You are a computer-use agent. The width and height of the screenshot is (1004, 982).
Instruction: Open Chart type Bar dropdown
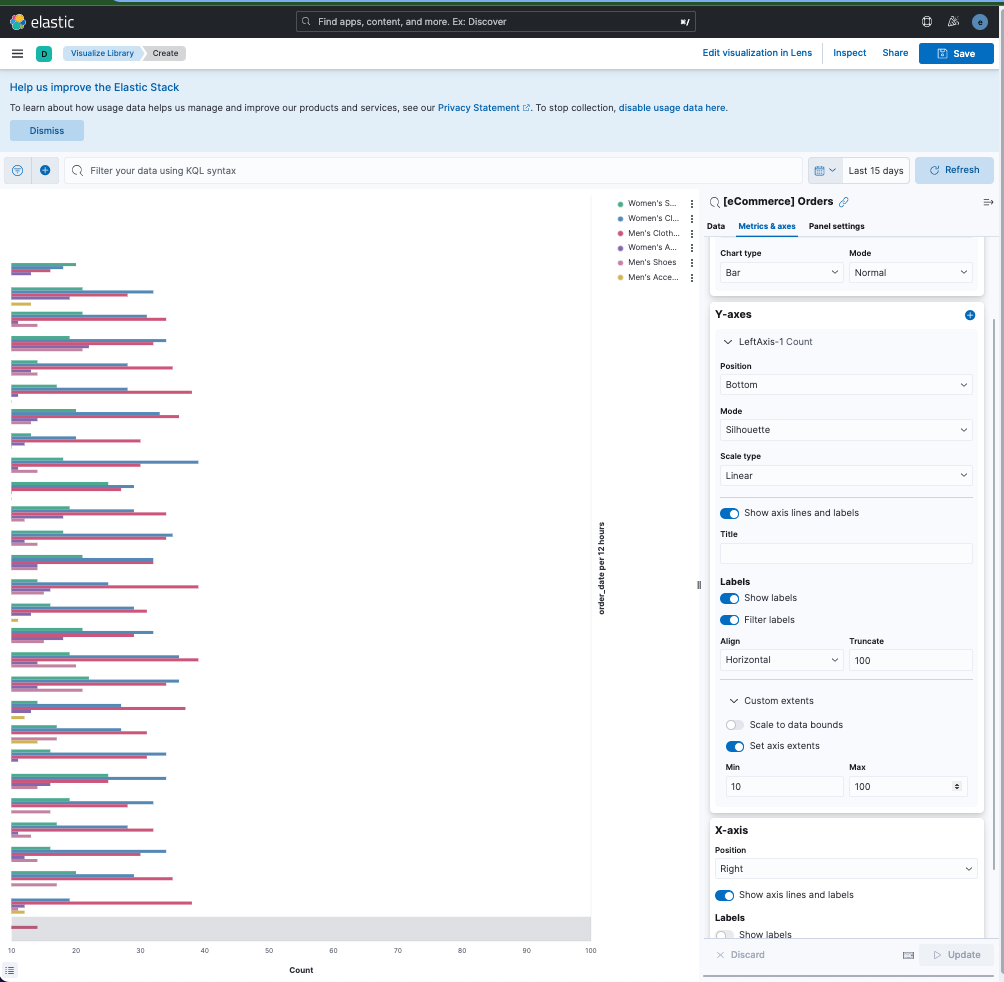[781, 273]
